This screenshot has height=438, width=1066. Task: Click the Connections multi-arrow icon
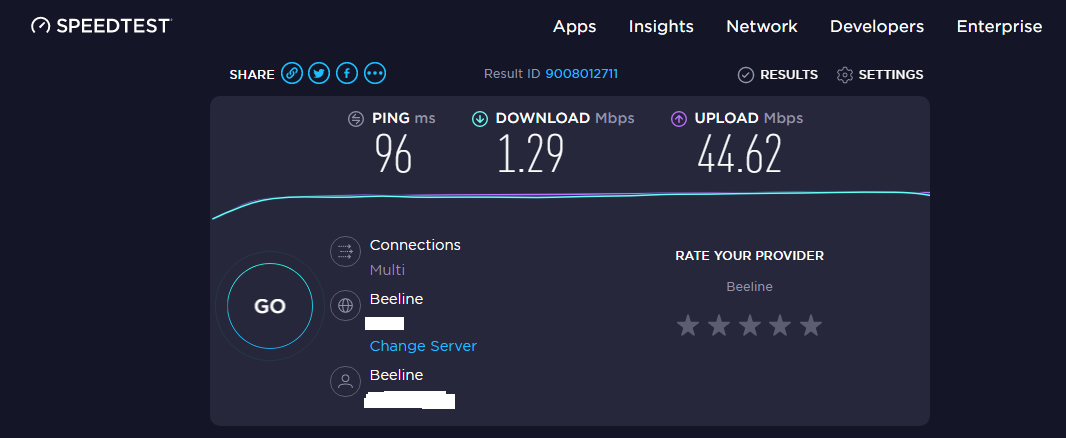pyautogui.click(x=345, y=251)
